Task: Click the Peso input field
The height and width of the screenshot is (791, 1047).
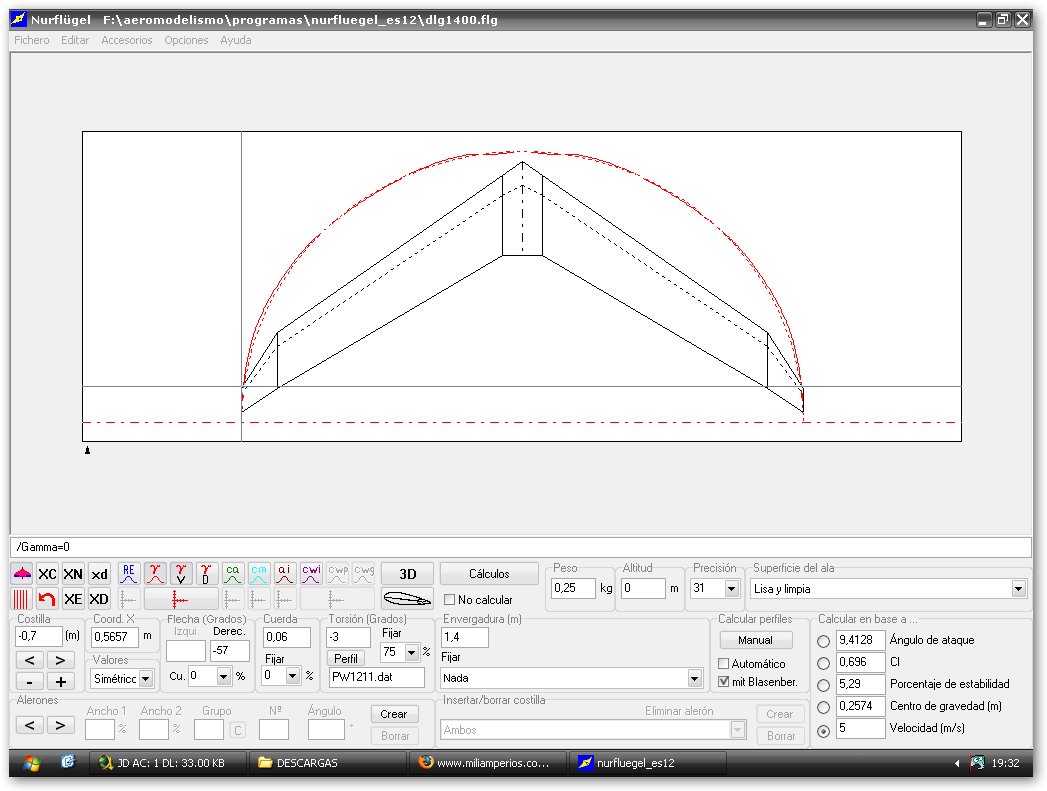Action: tap(573, 589)
